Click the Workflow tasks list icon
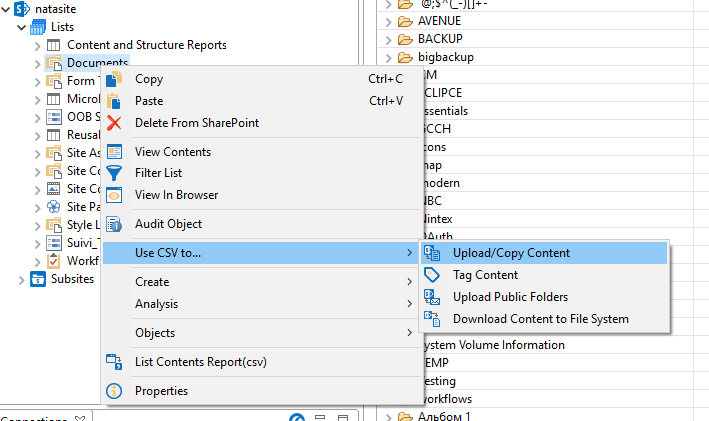 (x=54, y=261)
